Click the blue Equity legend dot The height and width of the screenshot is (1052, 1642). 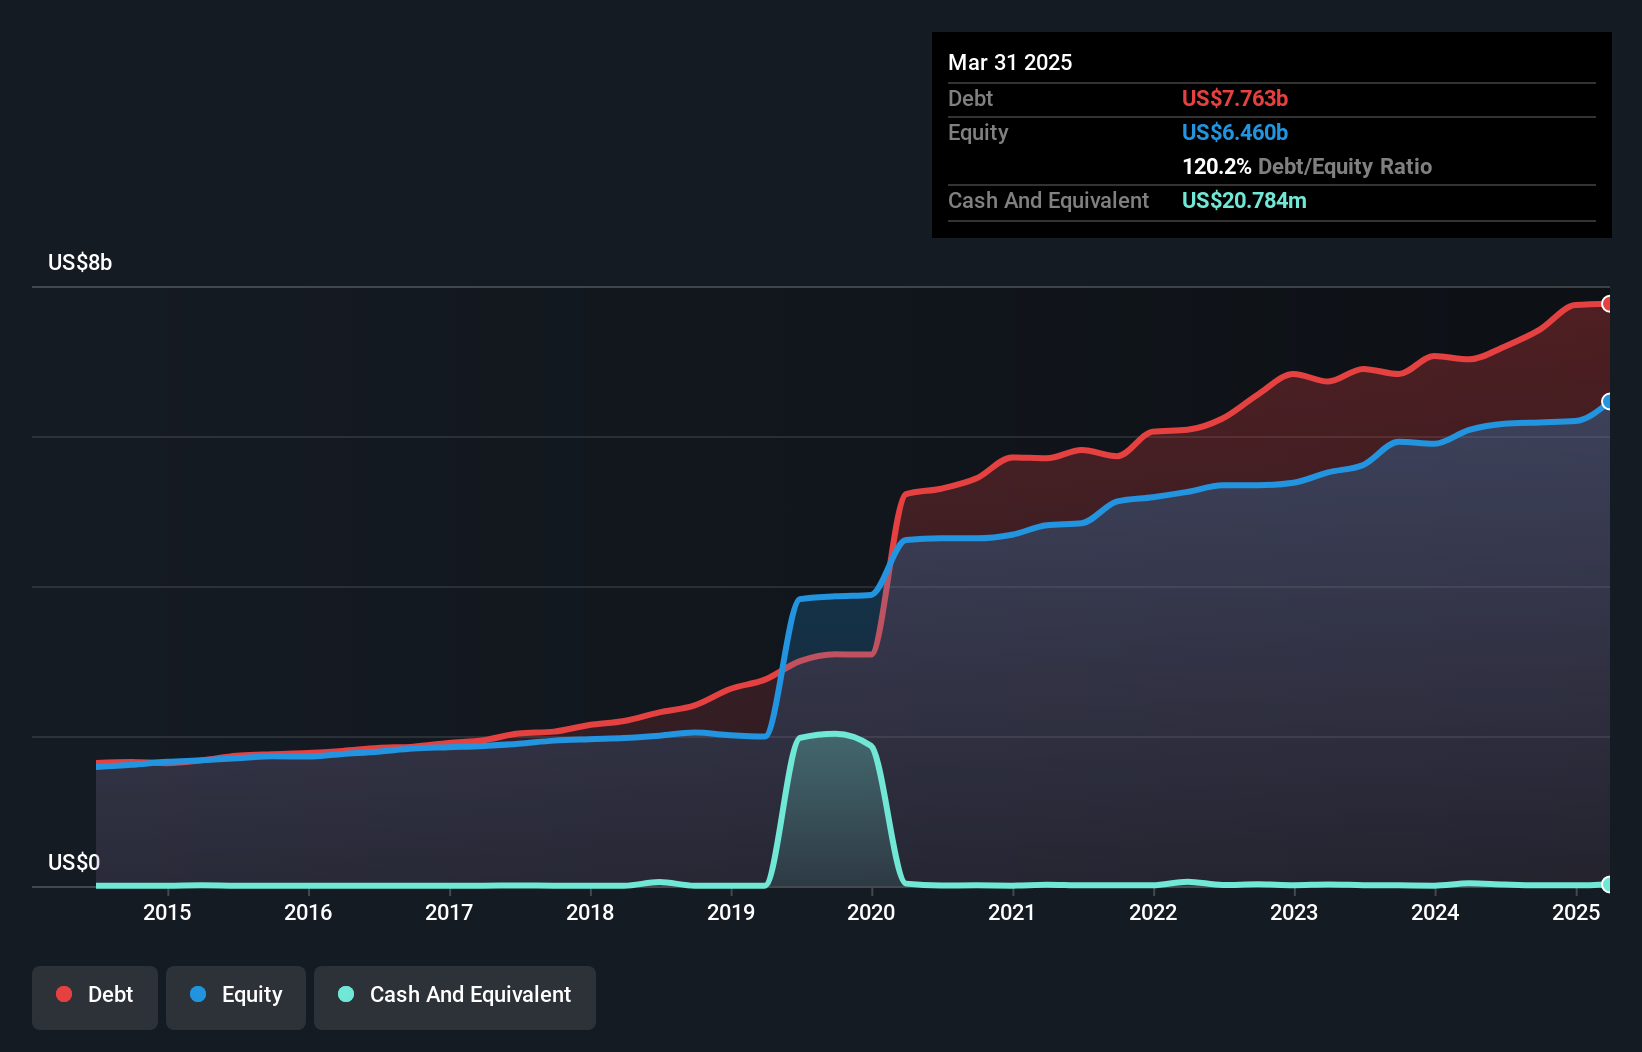coord(198,994)
